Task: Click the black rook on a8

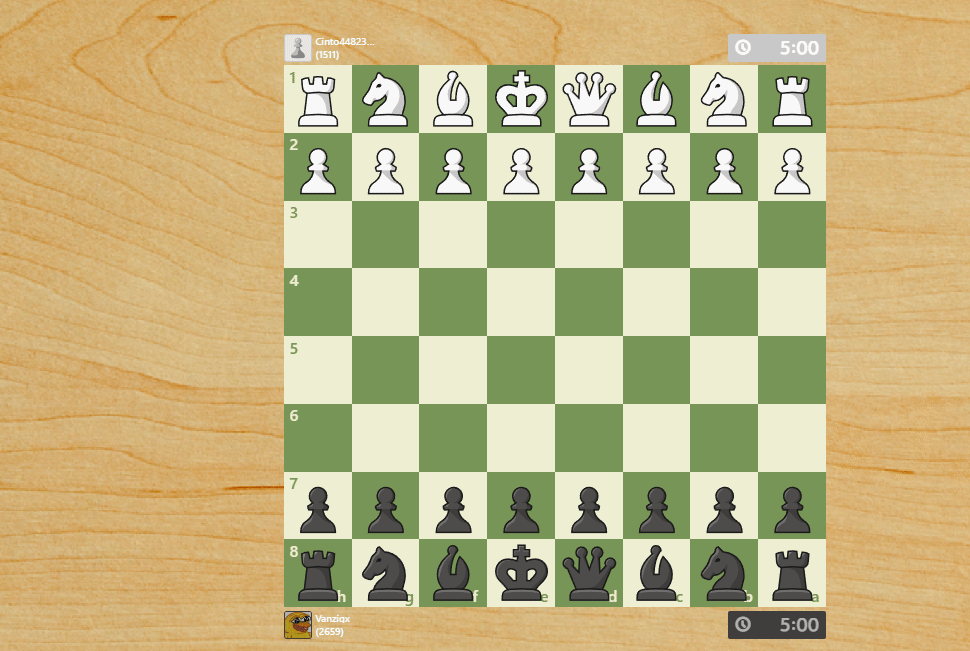Action: click(792, 574)
